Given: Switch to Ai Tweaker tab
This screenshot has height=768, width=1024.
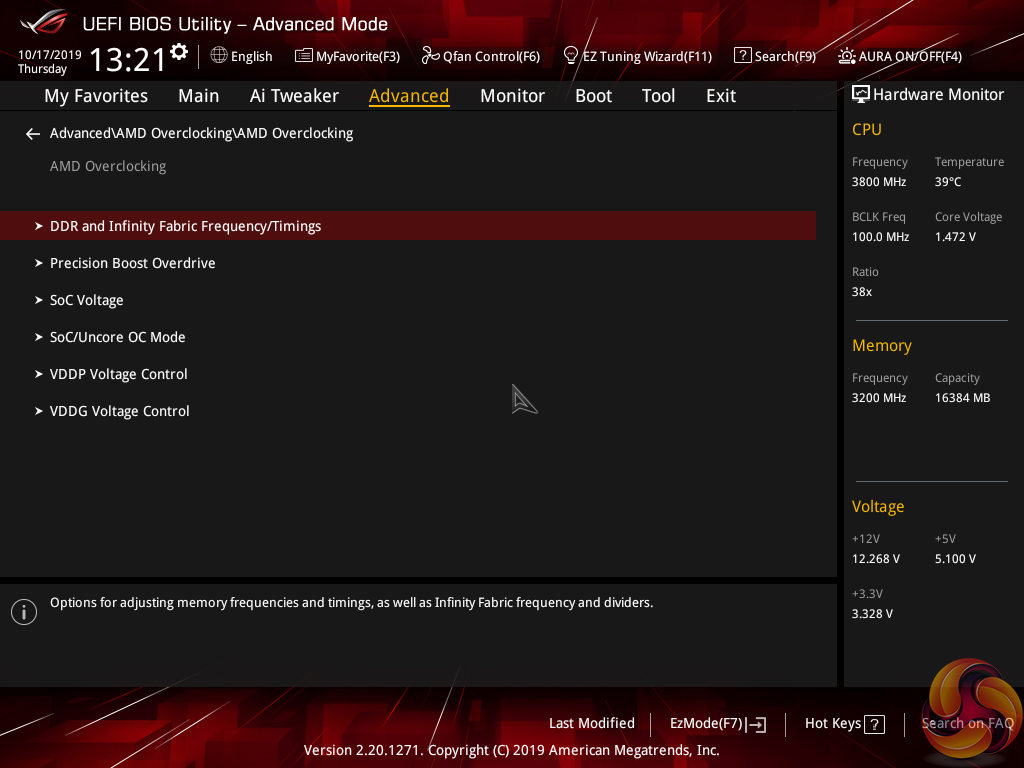Looking at the screenshot, I should (294, 96).
